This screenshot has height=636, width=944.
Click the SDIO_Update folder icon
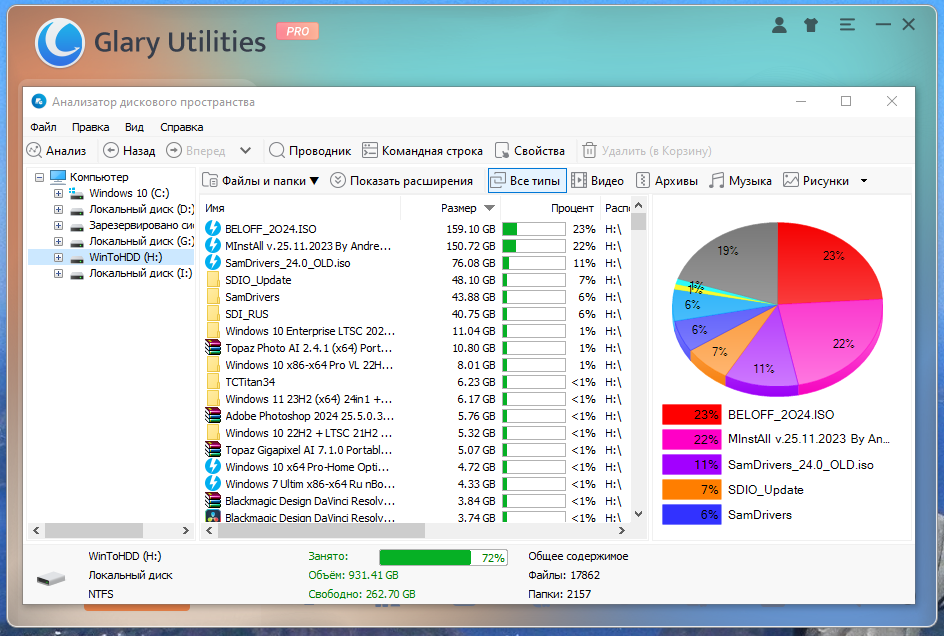tap(213, 279)
